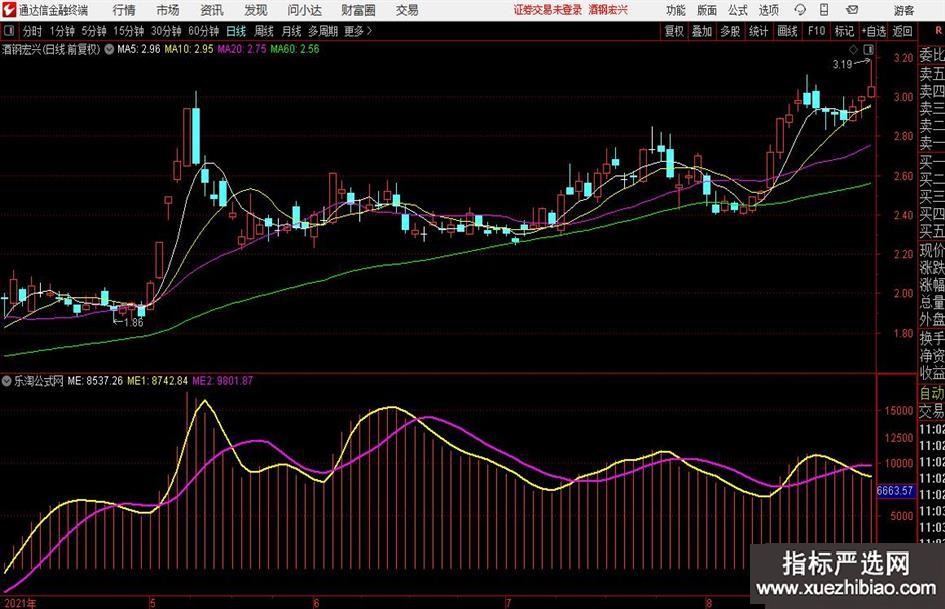
Task: Open the 公式 menu
Action: coord(738,10)
